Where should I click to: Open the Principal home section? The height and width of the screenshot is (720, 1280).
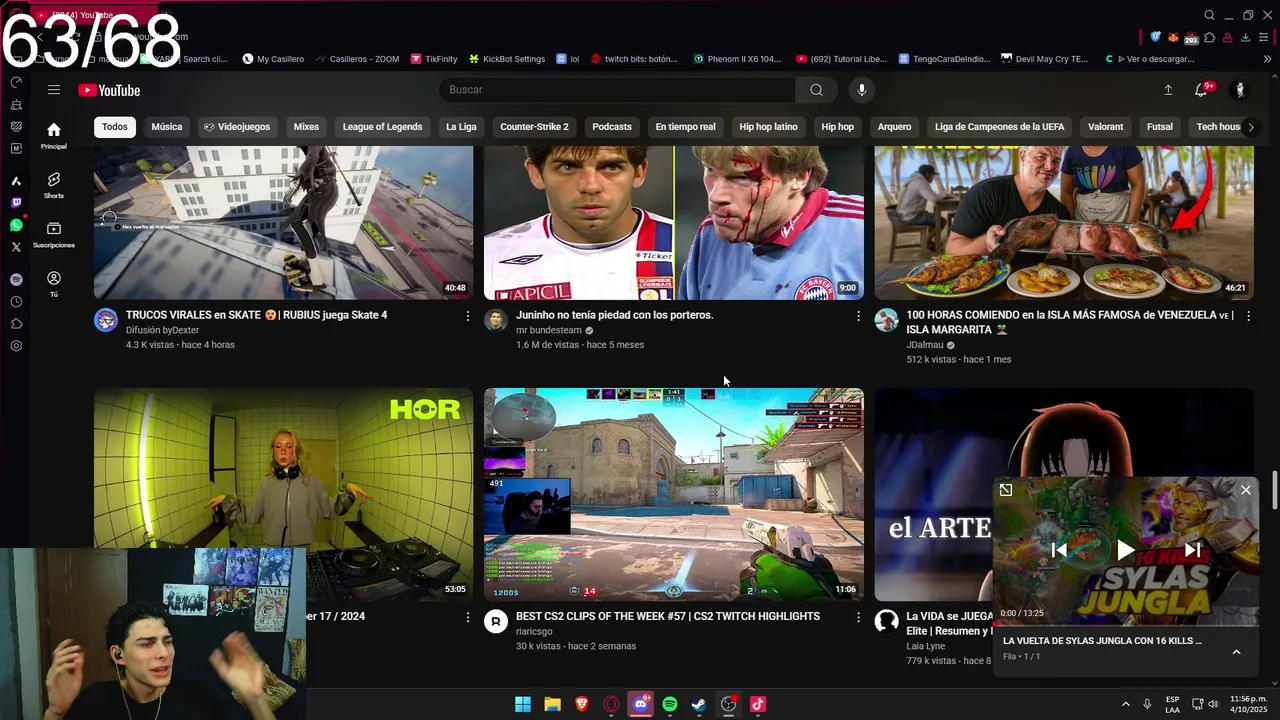point(54,135)
